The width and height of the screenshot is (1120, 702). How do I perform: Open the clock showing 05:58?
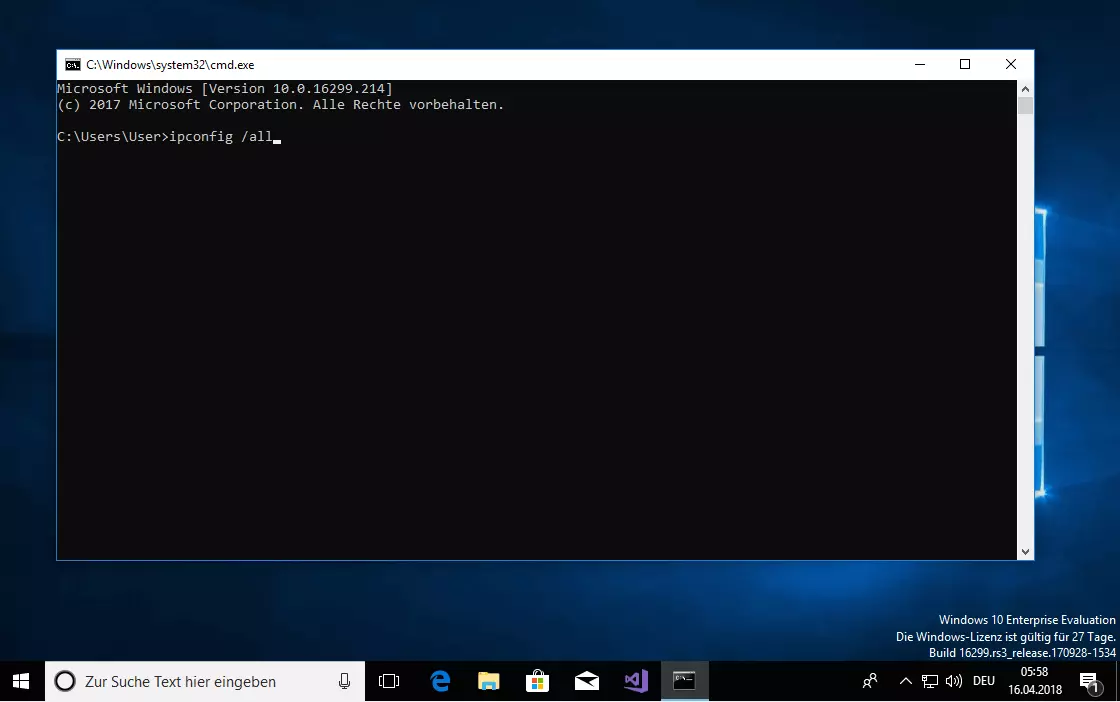tap(1035, 681)
